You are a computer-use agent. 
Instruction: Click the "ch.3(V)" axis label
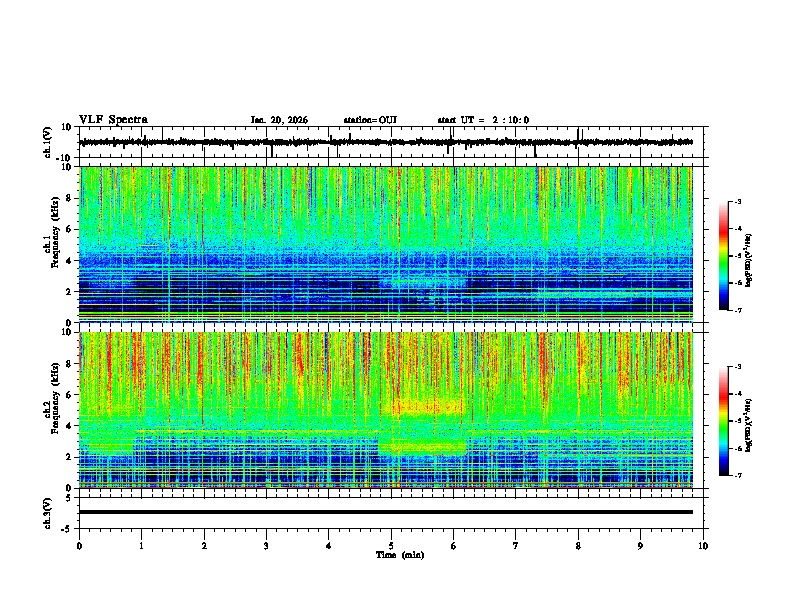tap(48, 513)
